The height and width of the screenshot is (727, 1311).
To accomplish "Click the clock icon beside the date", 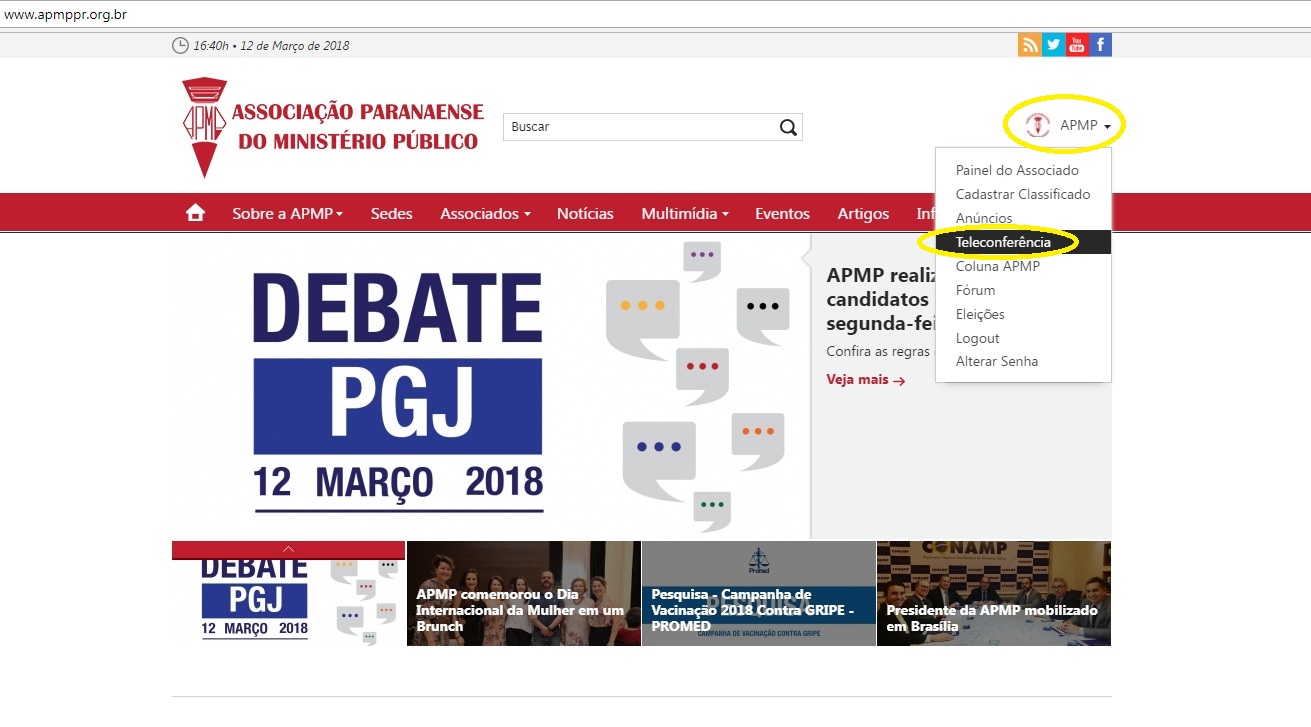I will (x=180, y=45).
